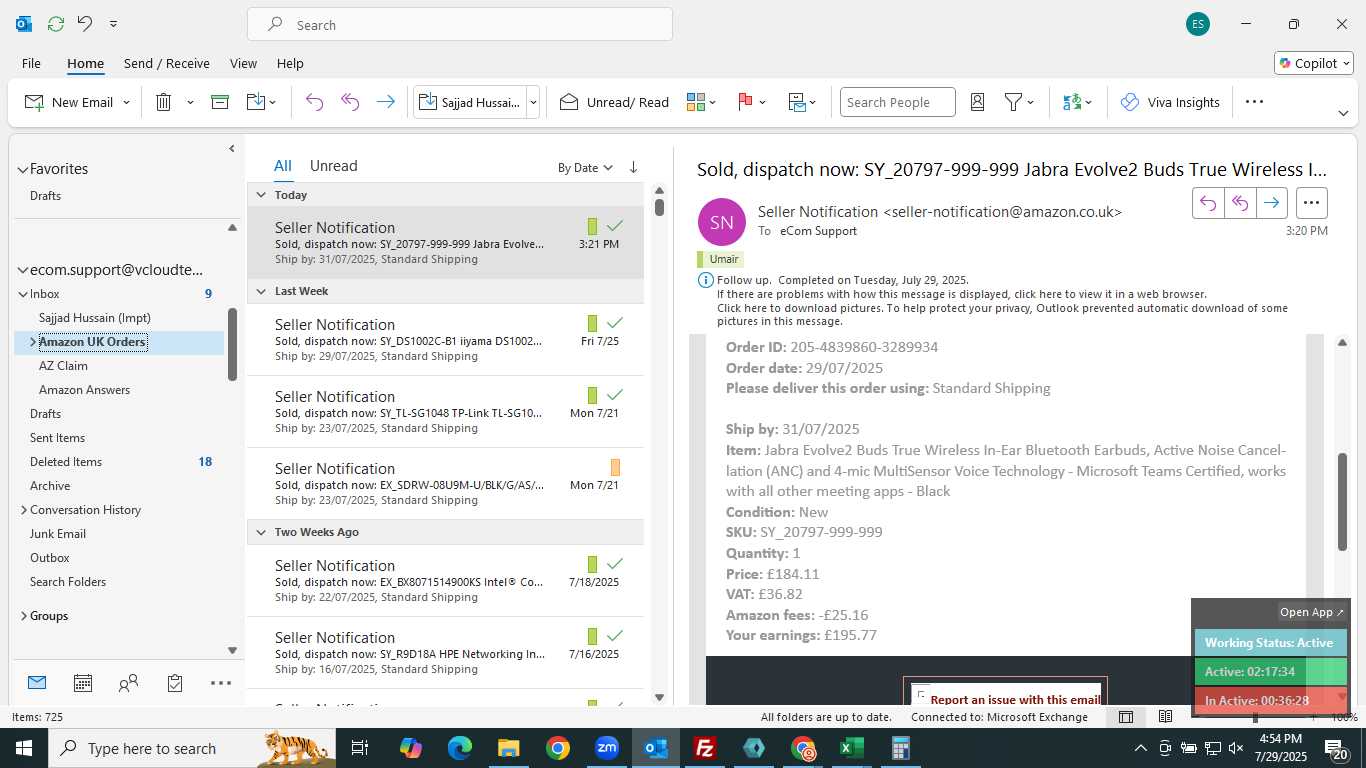
Task: Open the Copilot button
Action: coord(1313,63)
